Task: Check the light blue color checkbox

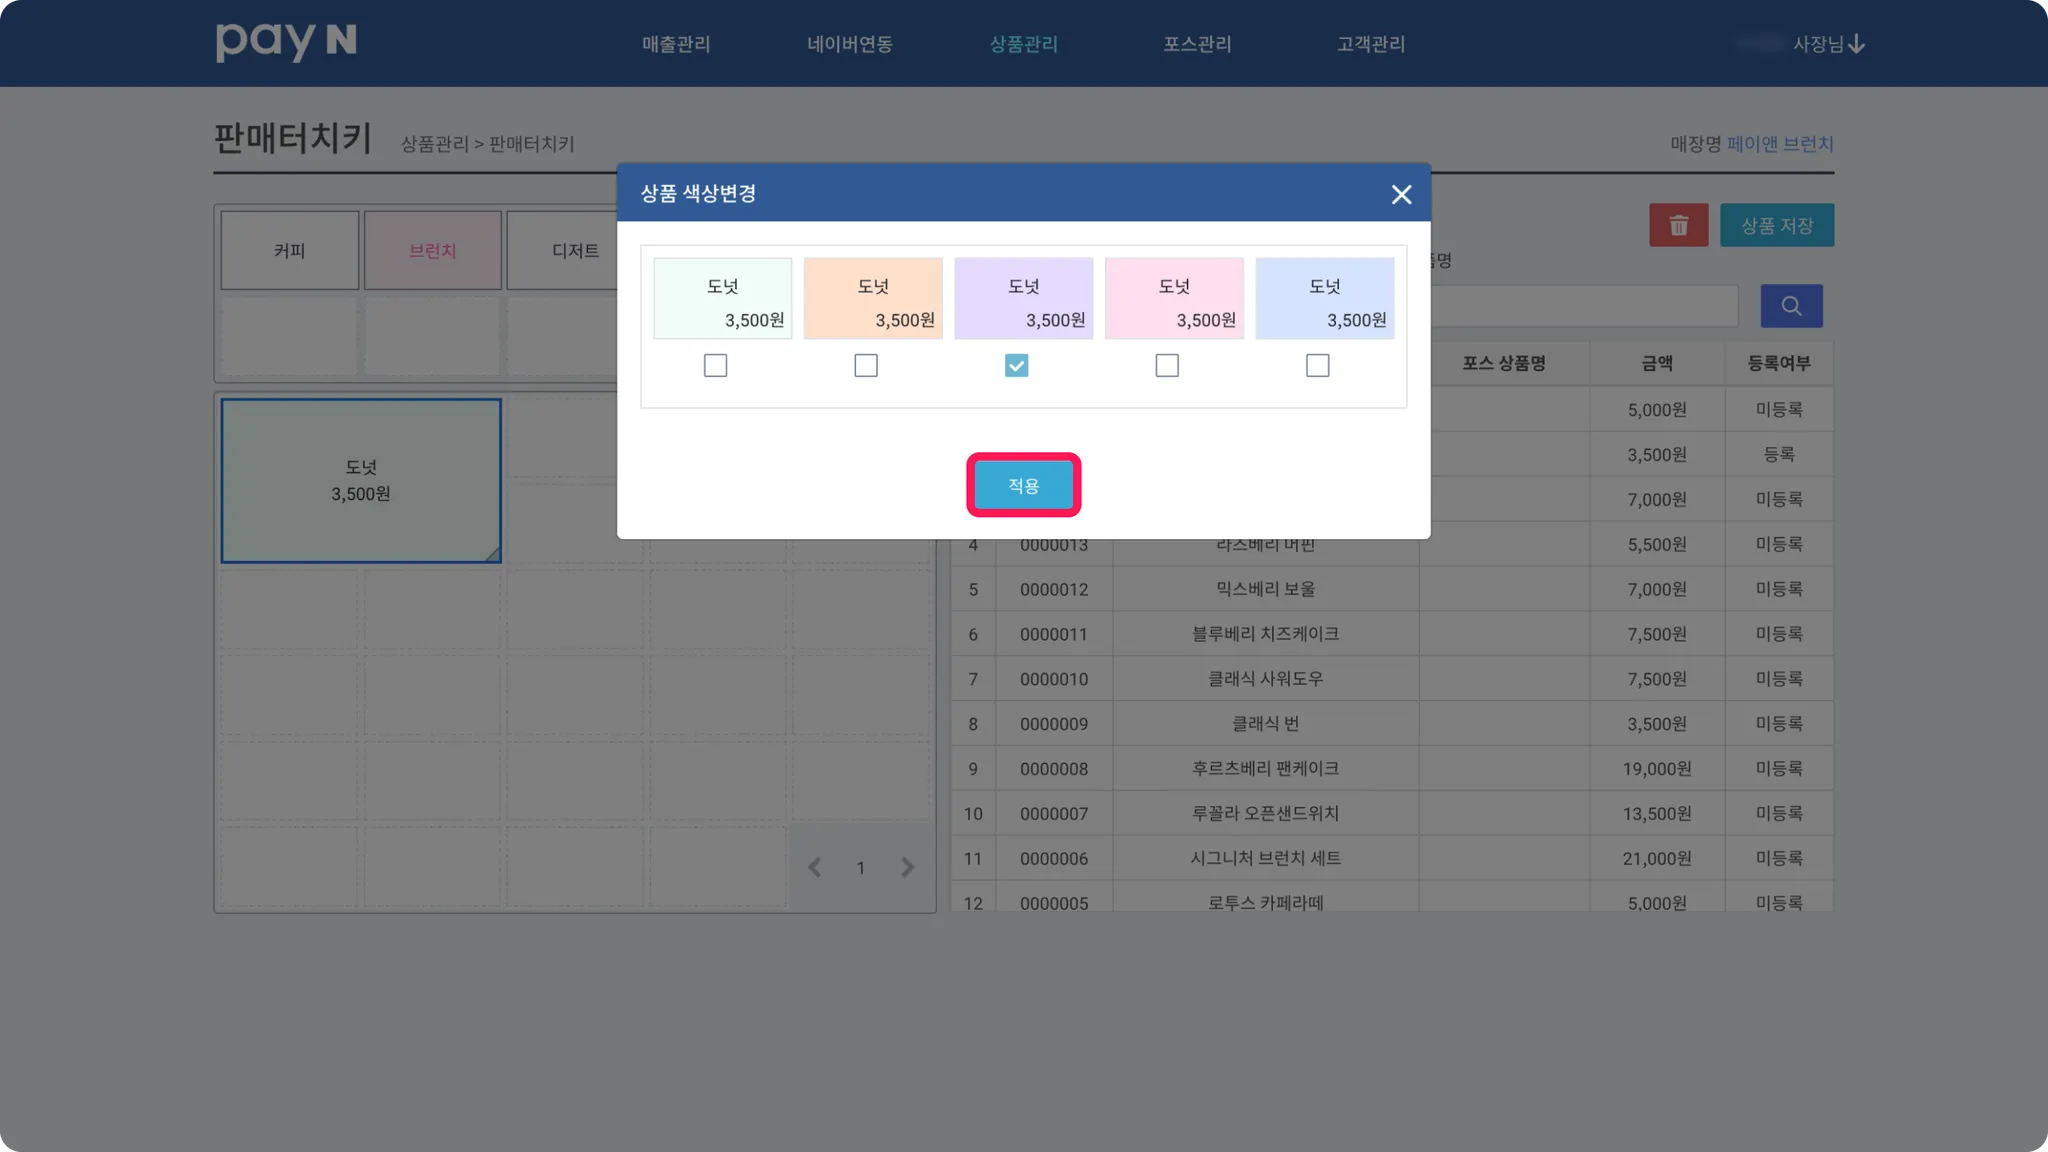Action: tap(1317, 366)
